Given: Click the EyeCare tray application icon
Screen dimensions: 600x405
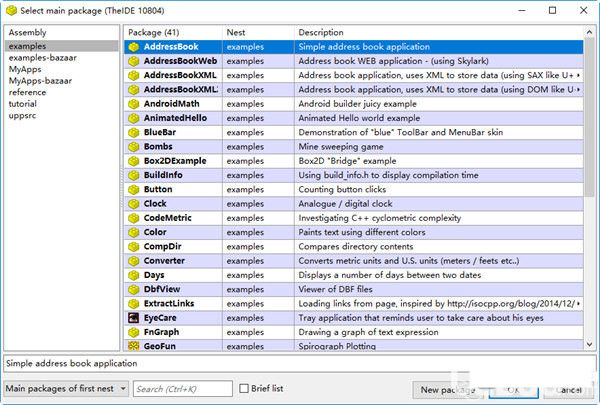Looking at the screenshot, I should click(x=134, y=318).
